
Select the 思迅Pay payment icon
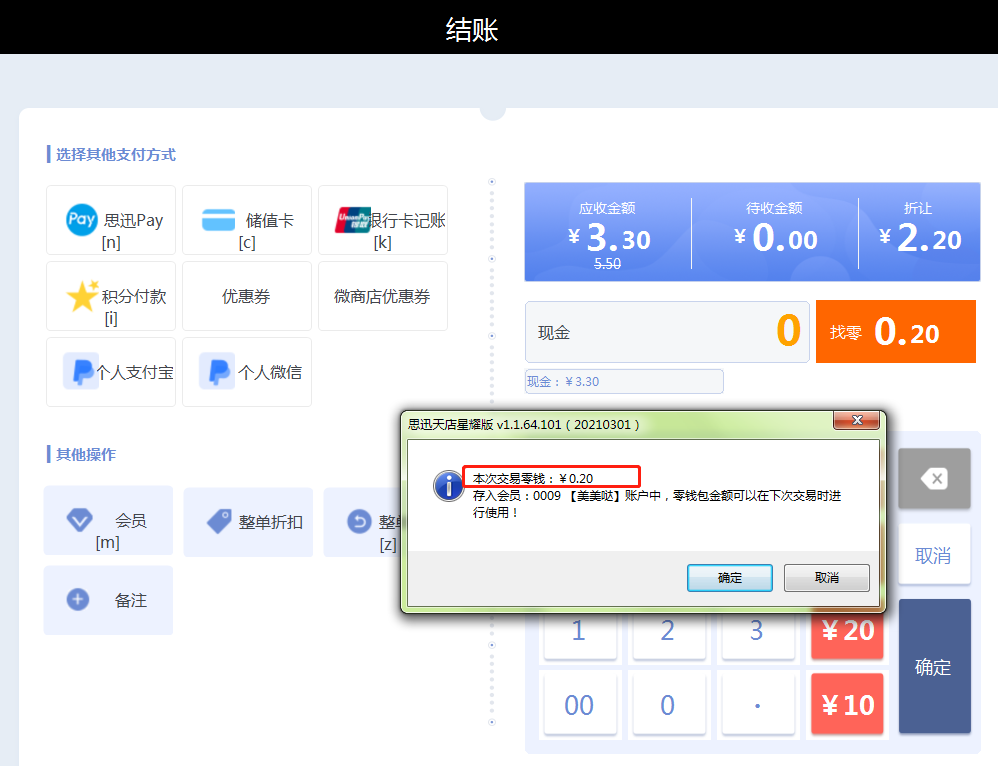pos(82,220)
